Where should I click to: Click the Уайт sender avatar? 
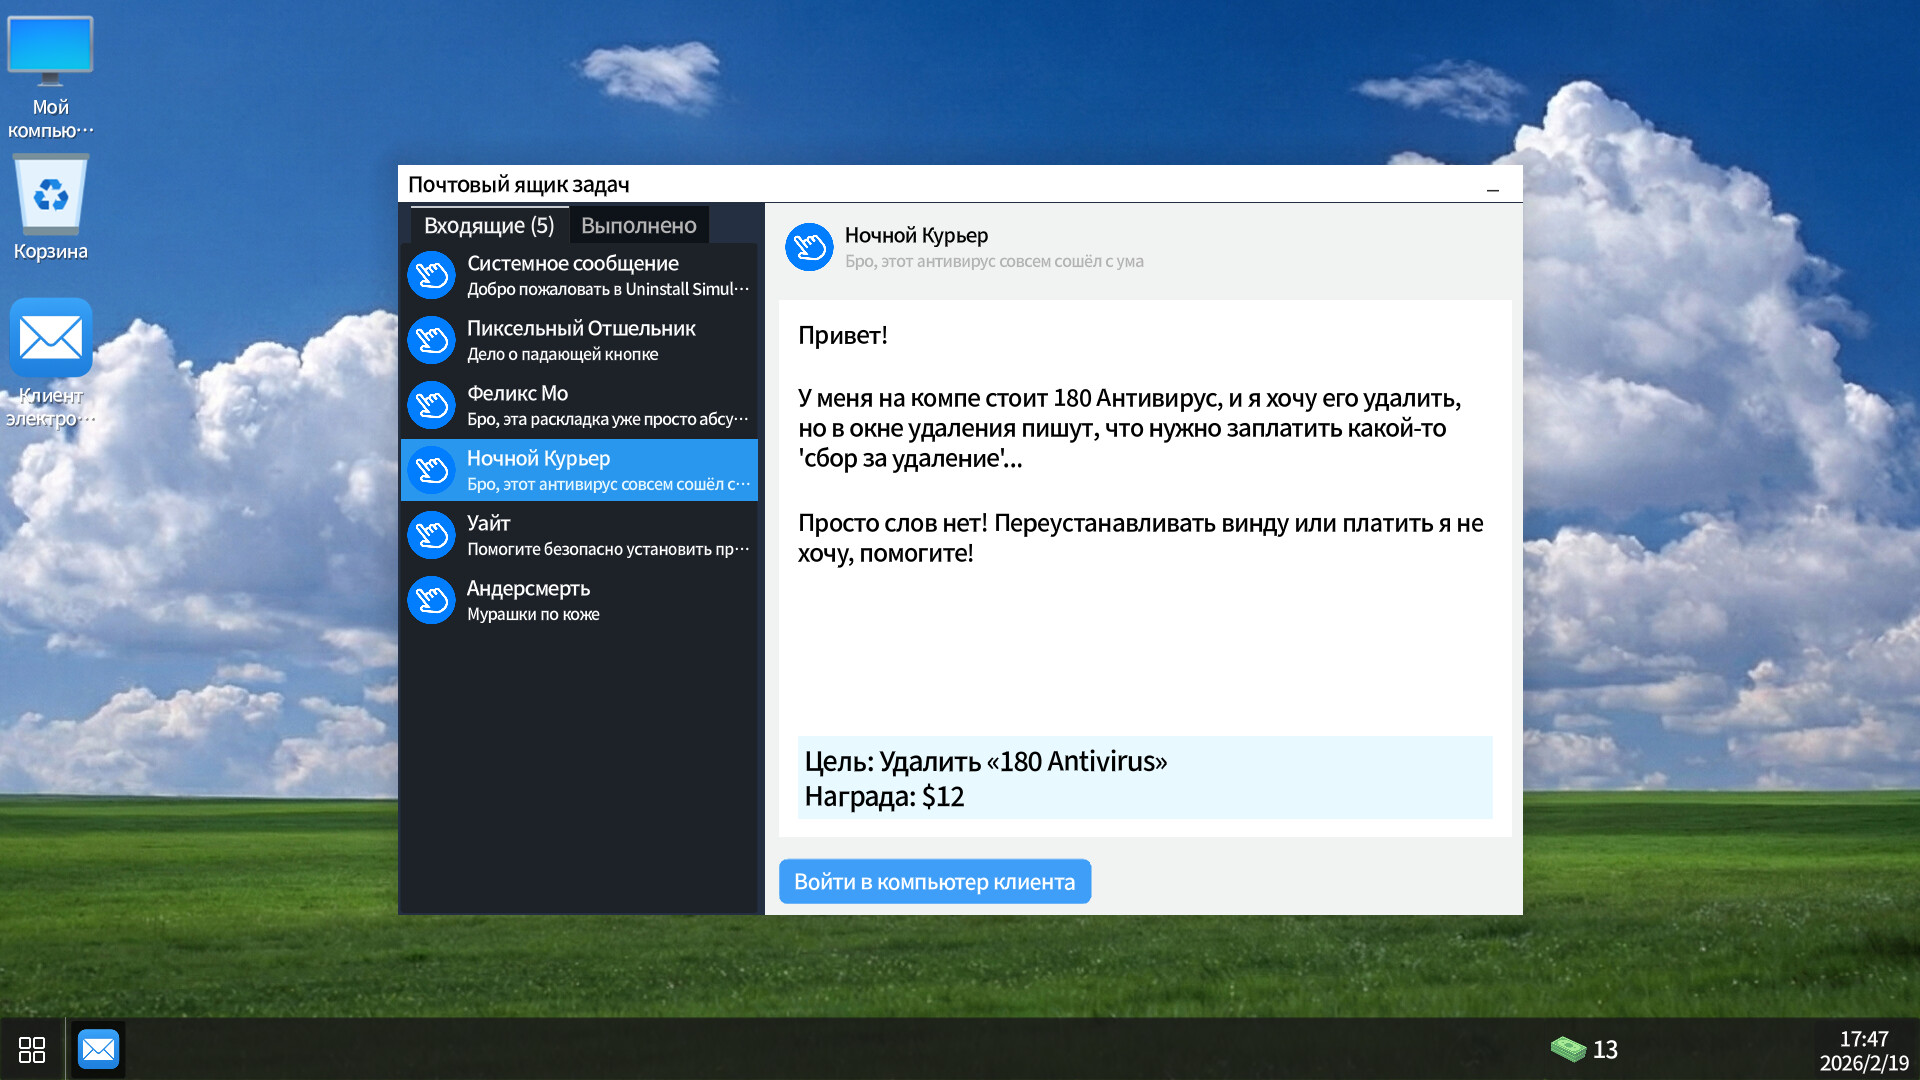tap(431, 535)
